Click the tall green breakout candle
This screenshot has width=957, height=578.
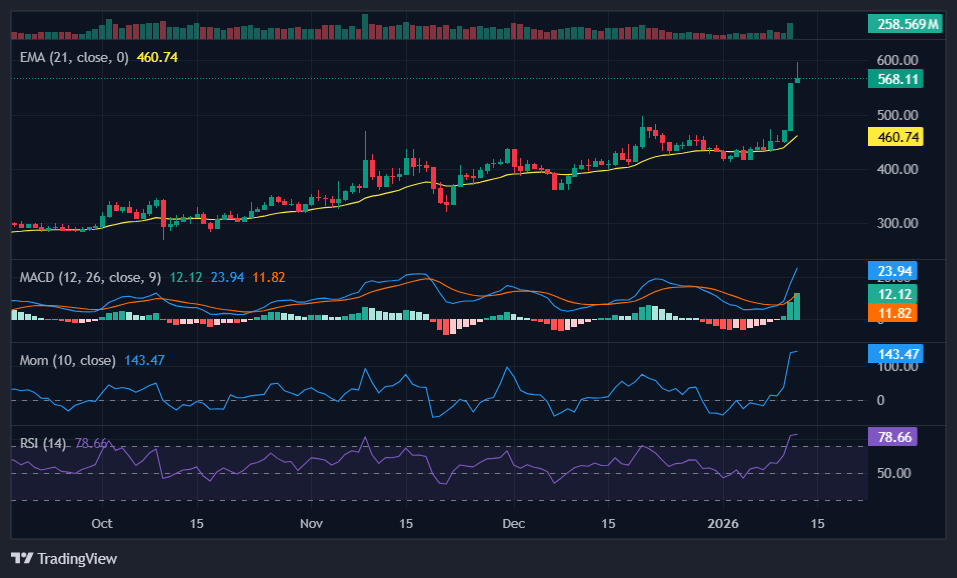pyautogui.click(x=790, y=106)
